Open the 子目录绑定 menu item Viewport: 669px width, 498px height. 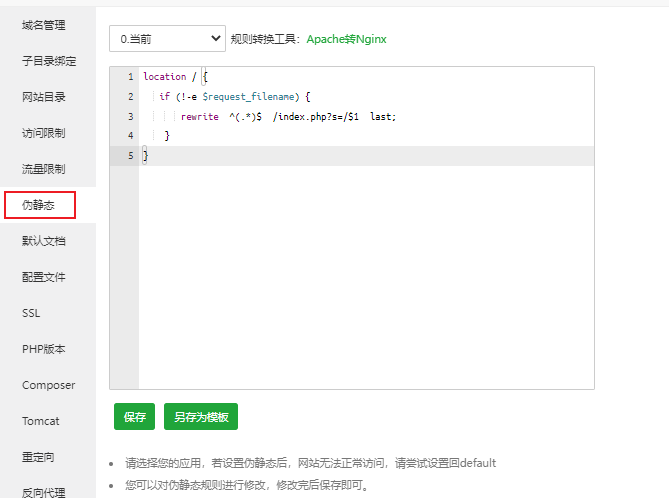pos(49,61)
